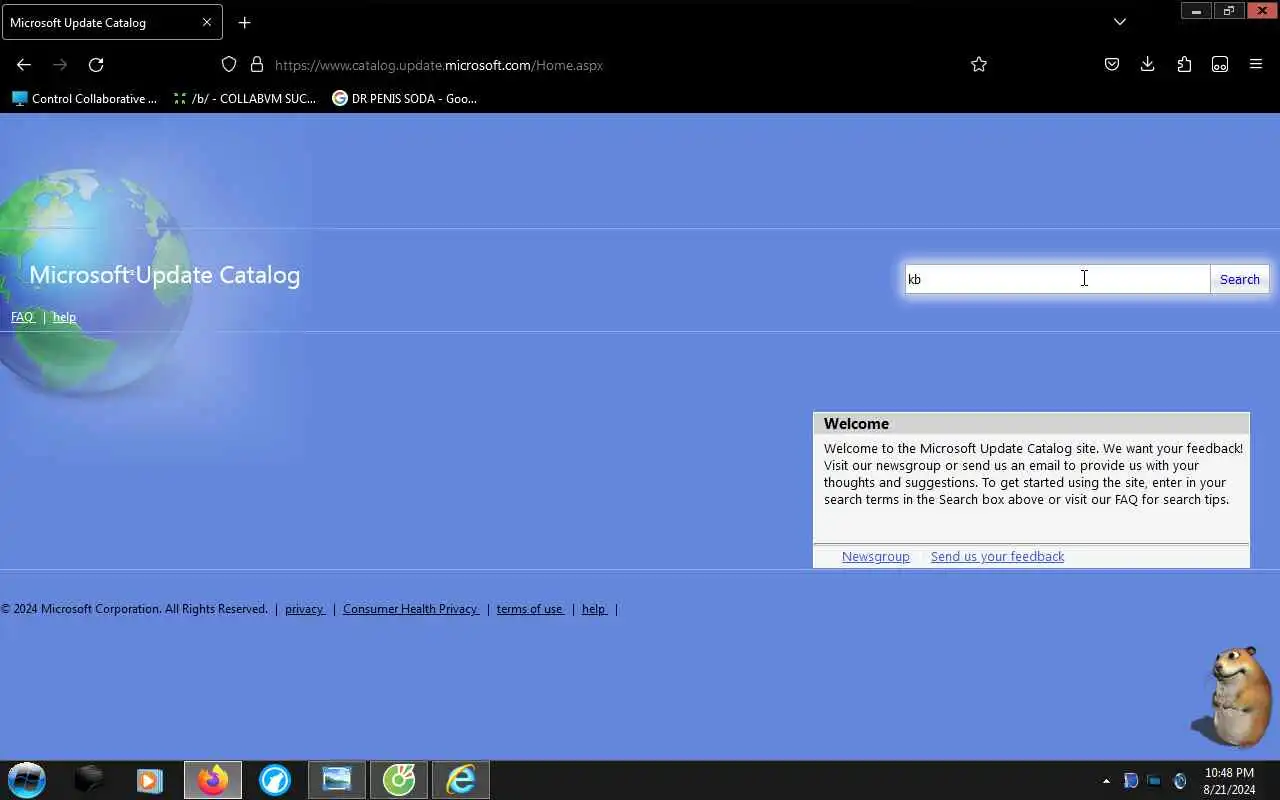
Task: Open the Newsgroup link
Action: tap(876, 556)
